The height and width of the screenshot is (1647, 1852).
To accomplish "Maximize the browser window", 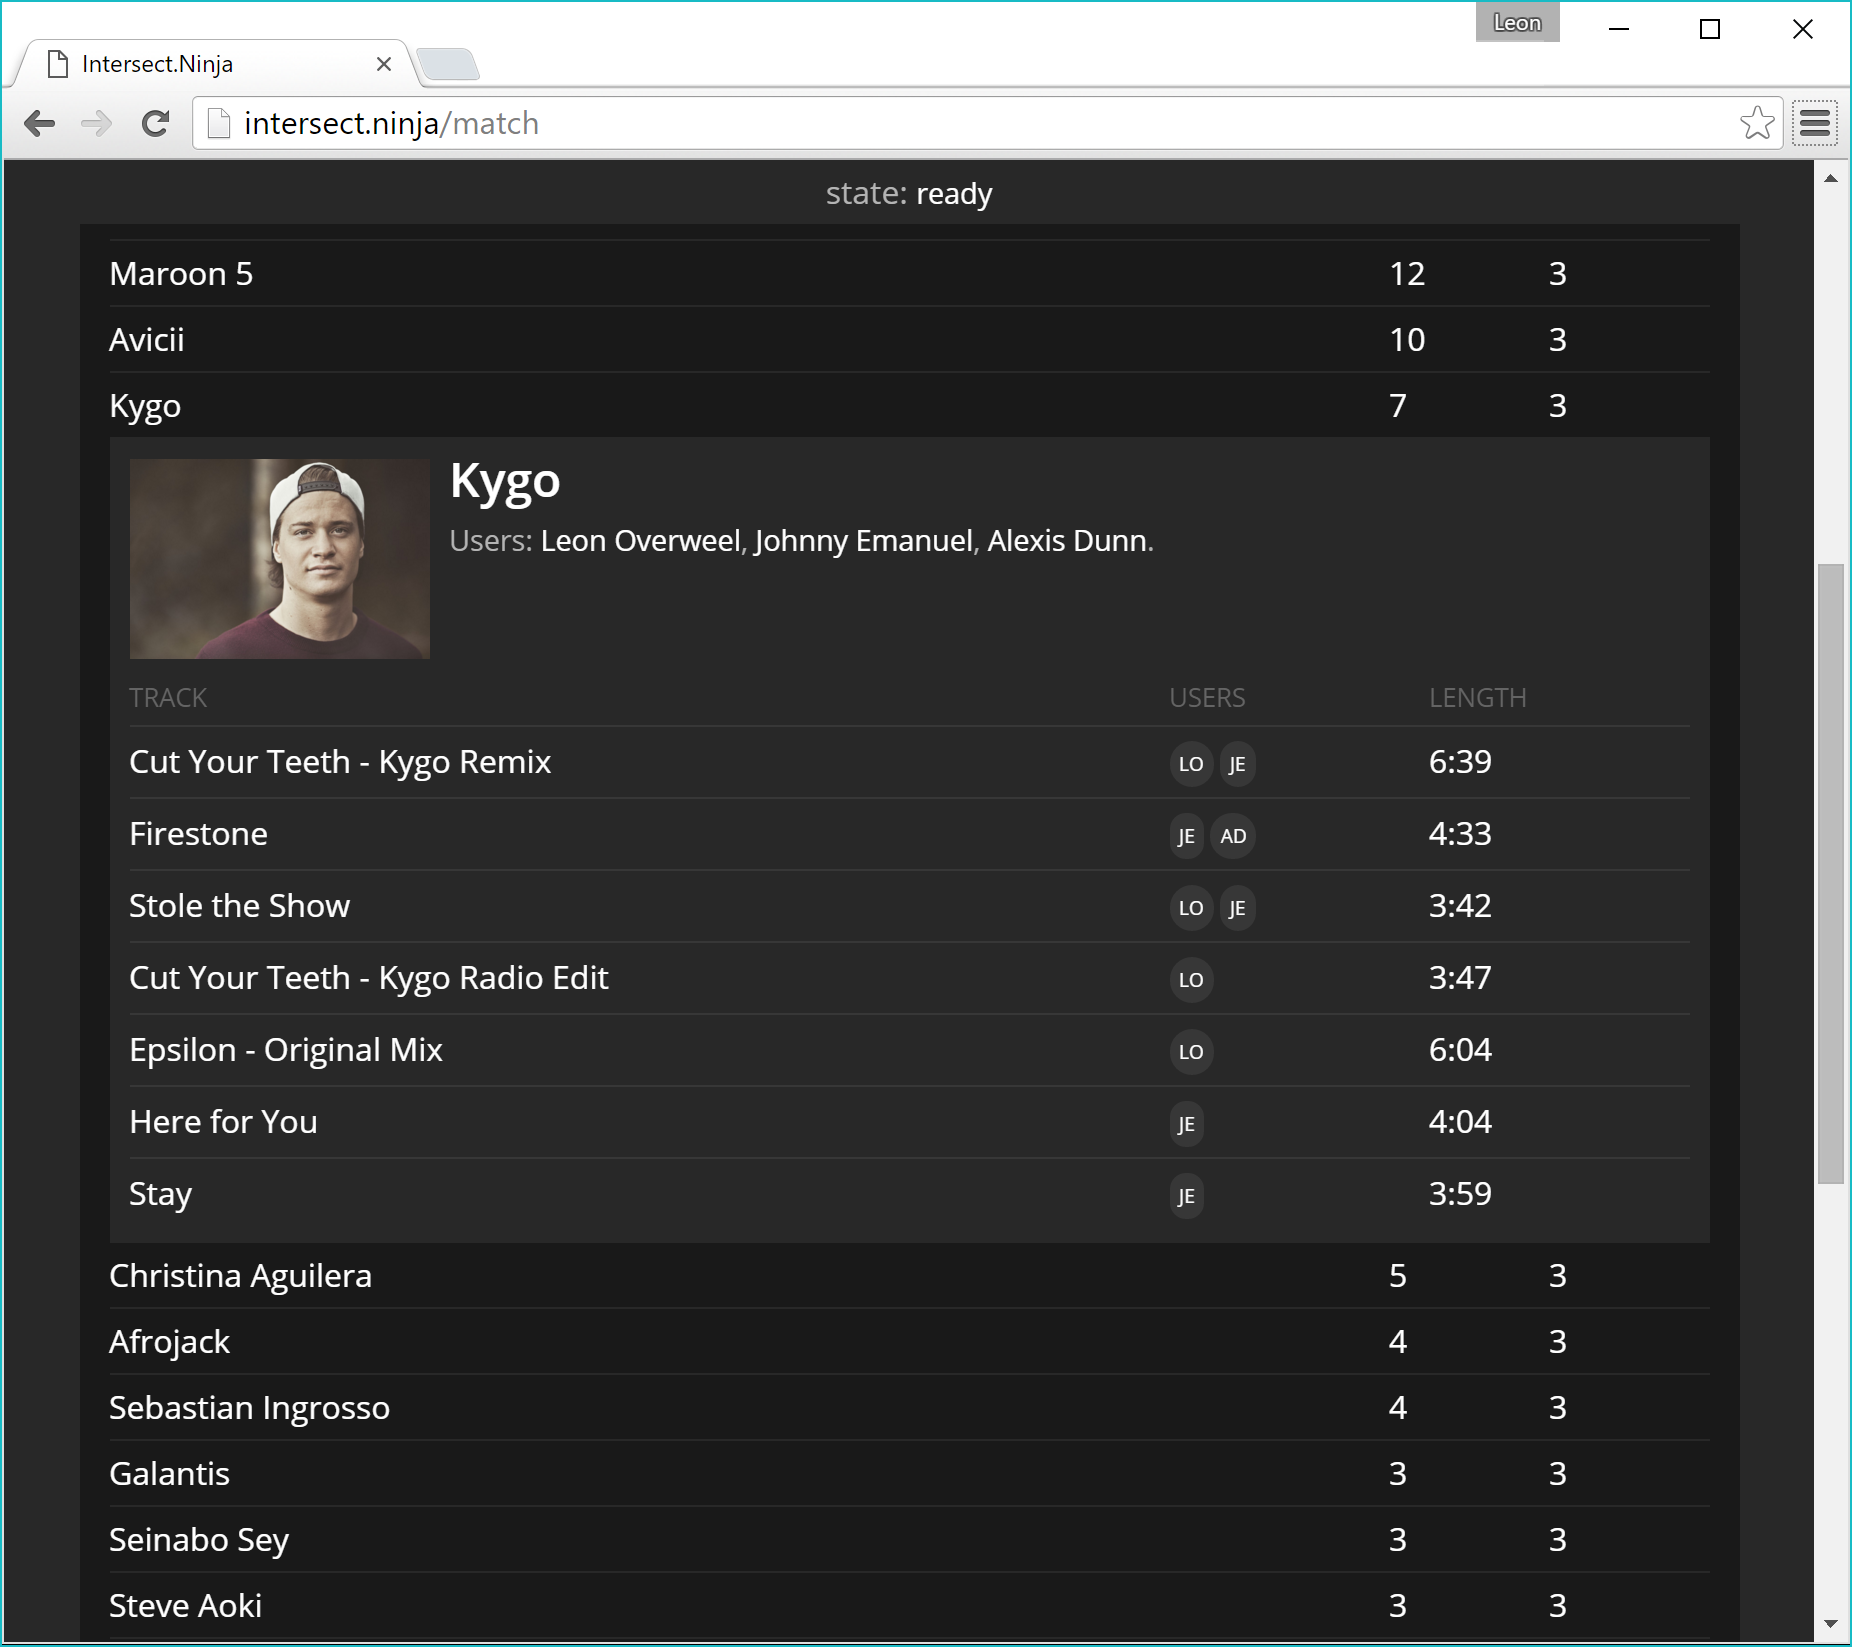I will coord(1710,29).
